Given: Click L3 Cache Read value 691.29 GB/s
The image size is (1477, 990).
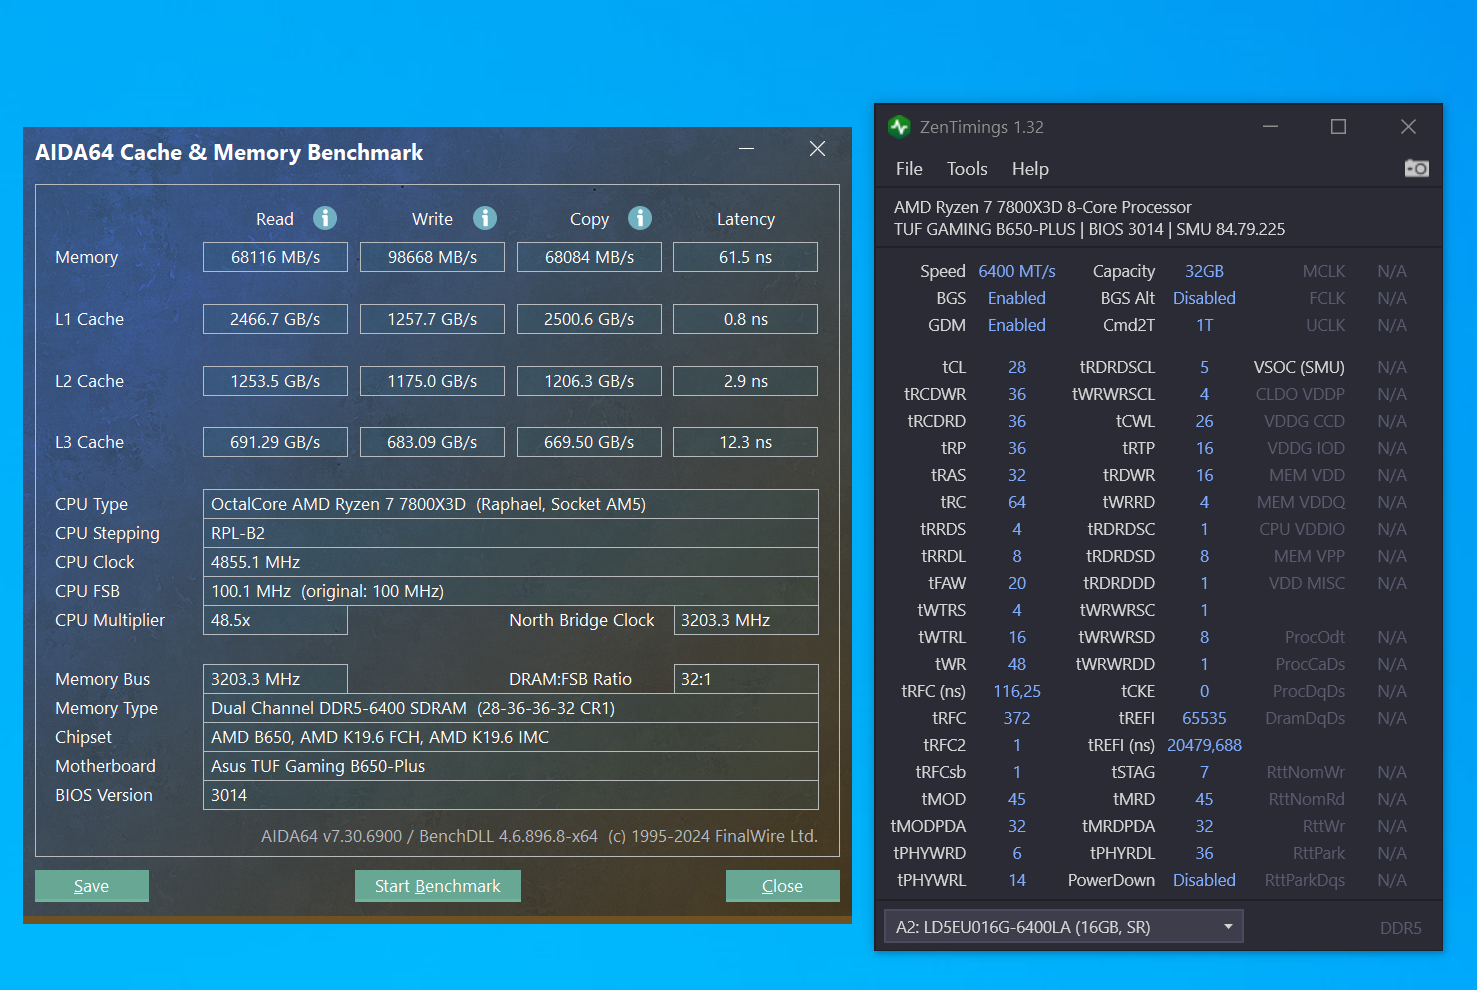Looking at the screenshot, I should tap(275, 442).
